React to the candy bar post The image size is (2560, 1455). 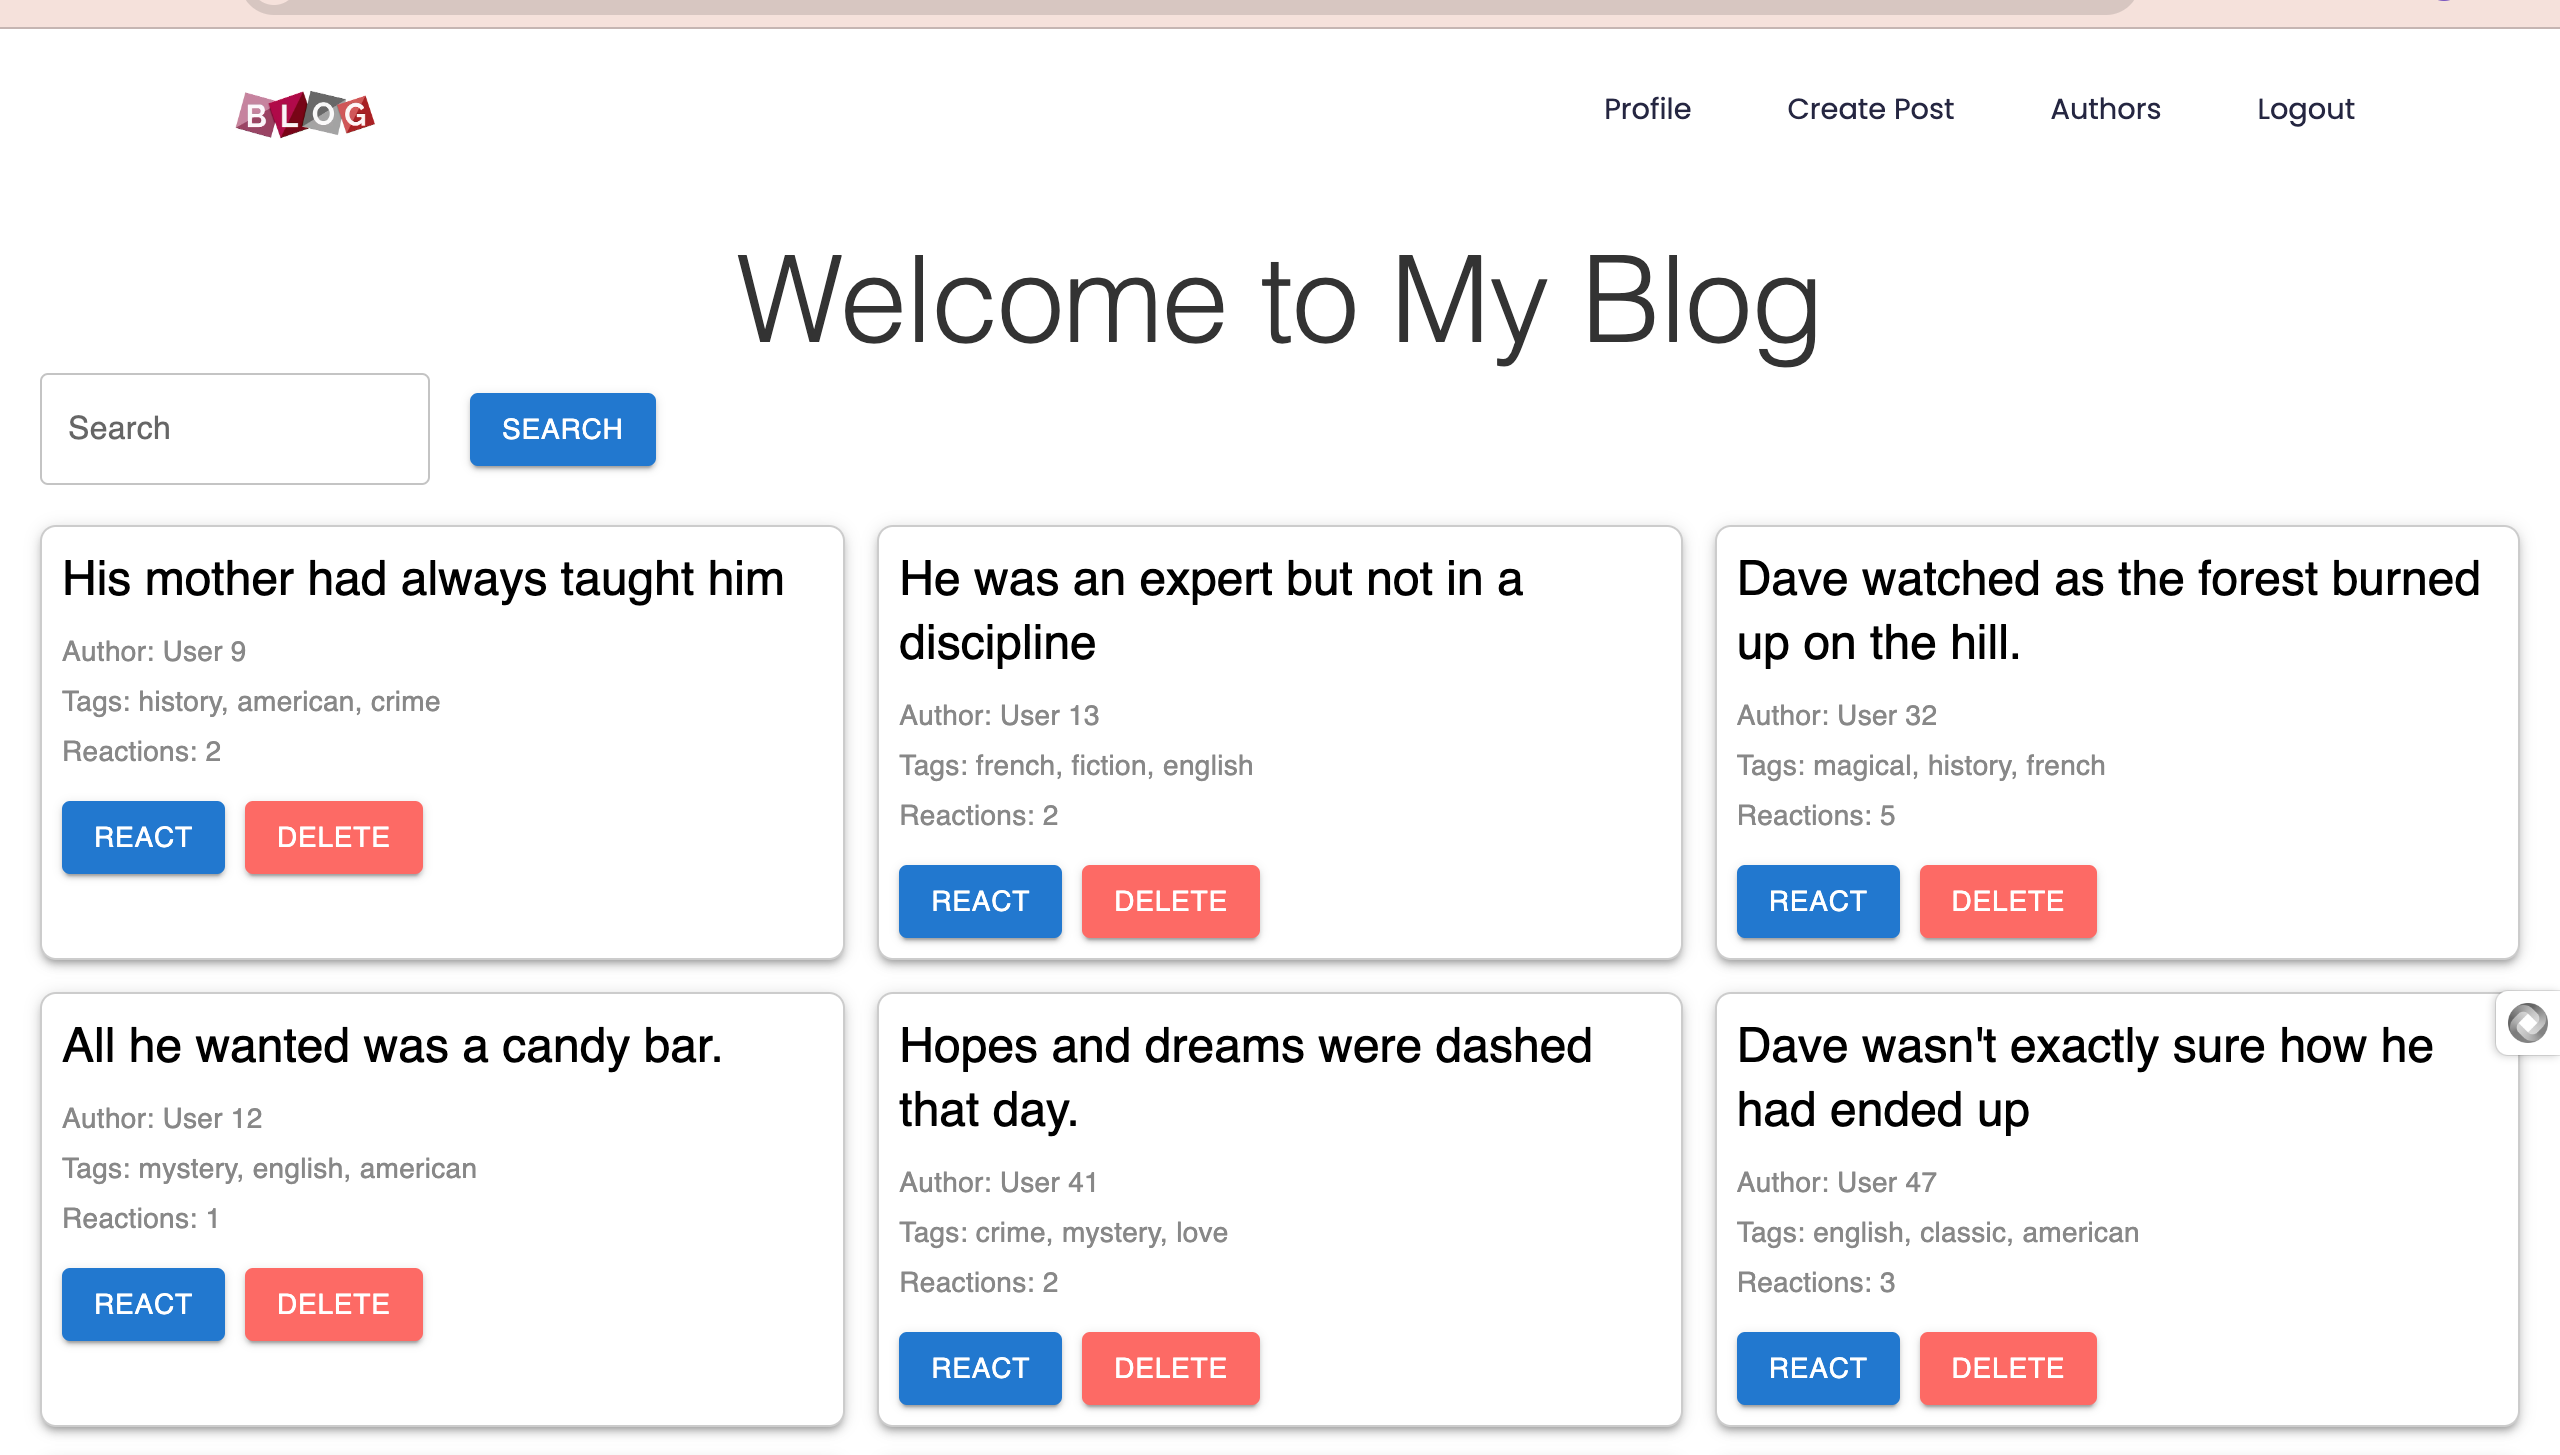click(x=143, y=1304)
